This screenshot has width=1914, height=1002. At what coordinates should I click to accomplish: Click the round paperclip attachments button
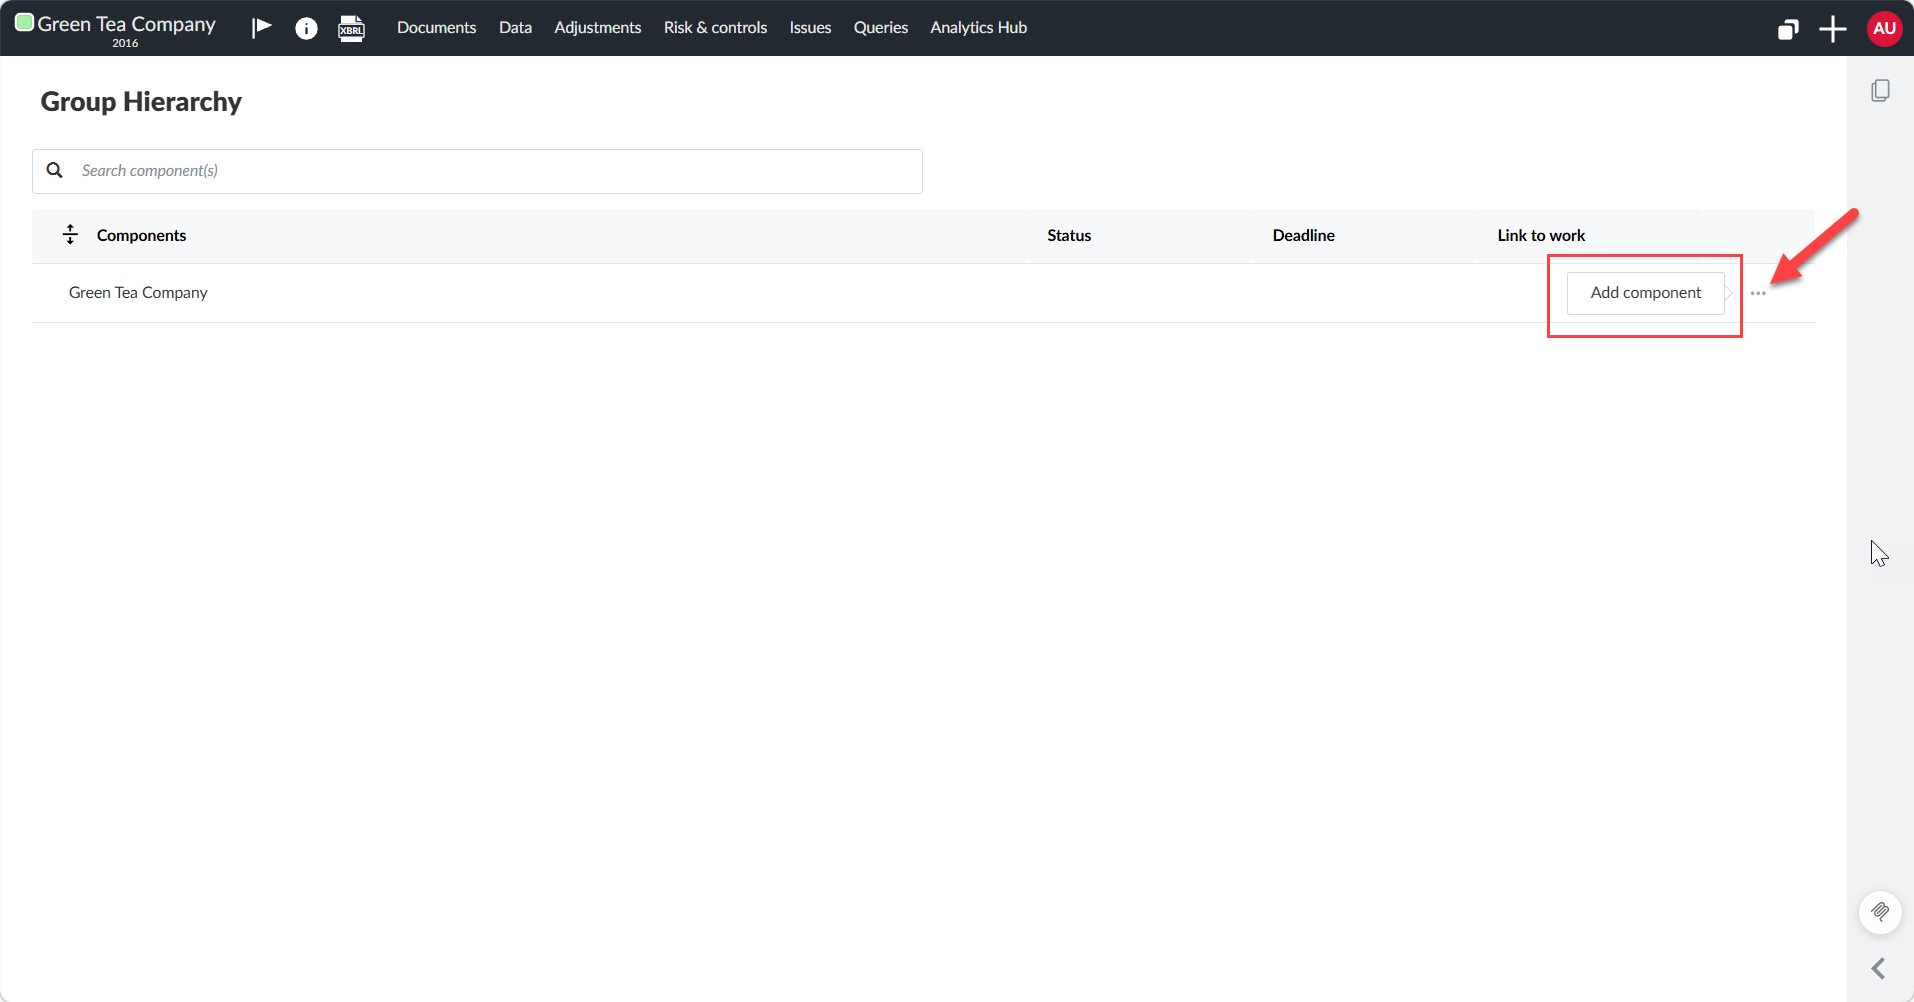click(x=1880, y=912)
